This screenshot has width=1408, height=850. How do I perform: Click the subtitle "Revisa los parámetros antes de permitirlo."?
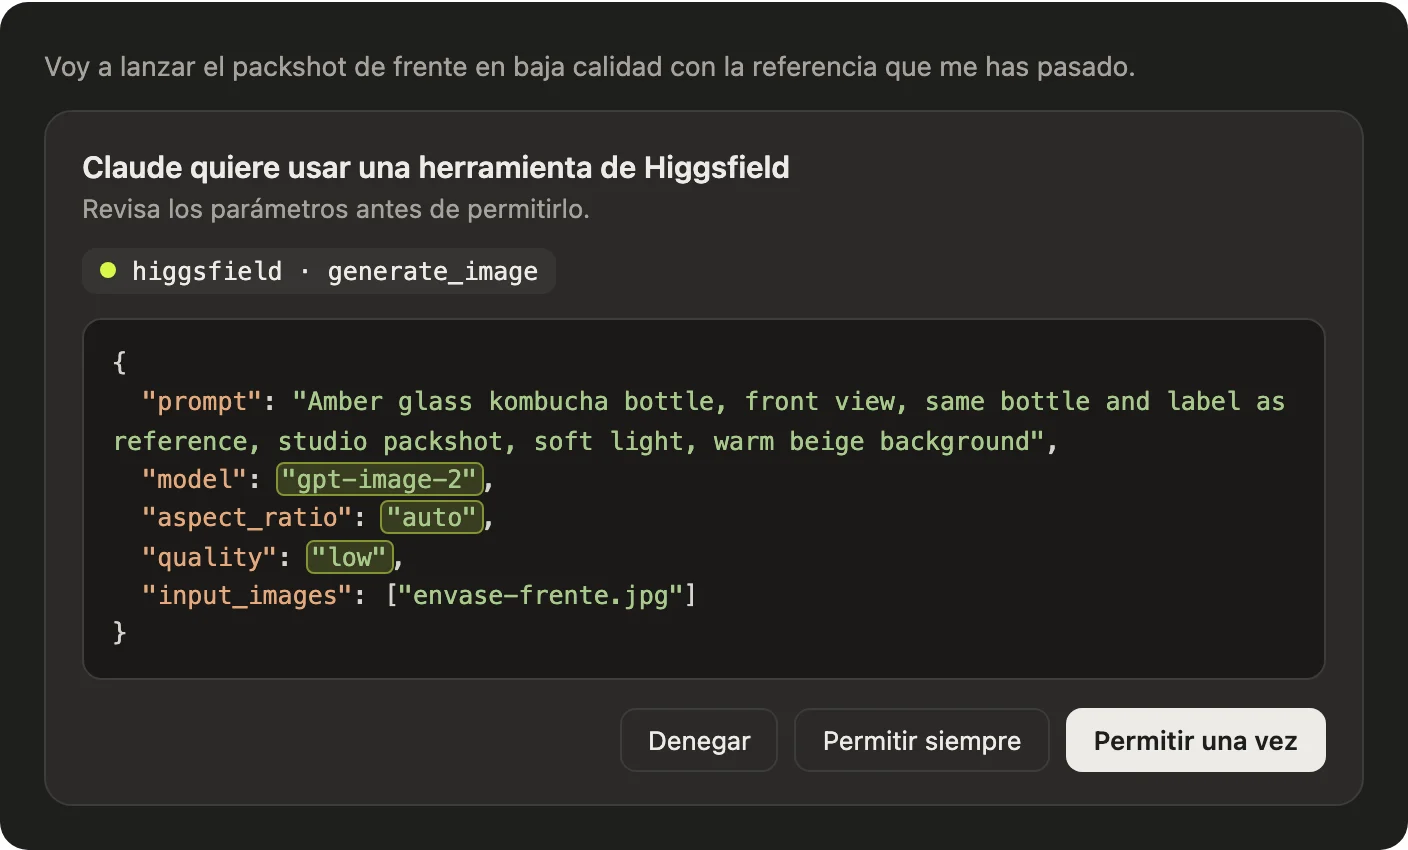point(336,209)
